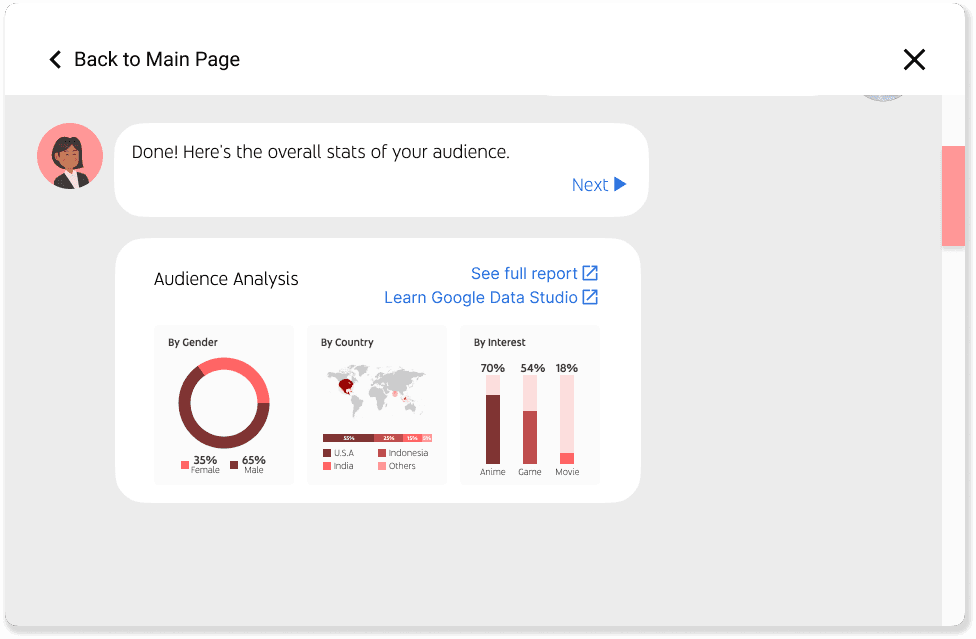
Task: Click the U.S.A legend color swatch
Action: 327,453
